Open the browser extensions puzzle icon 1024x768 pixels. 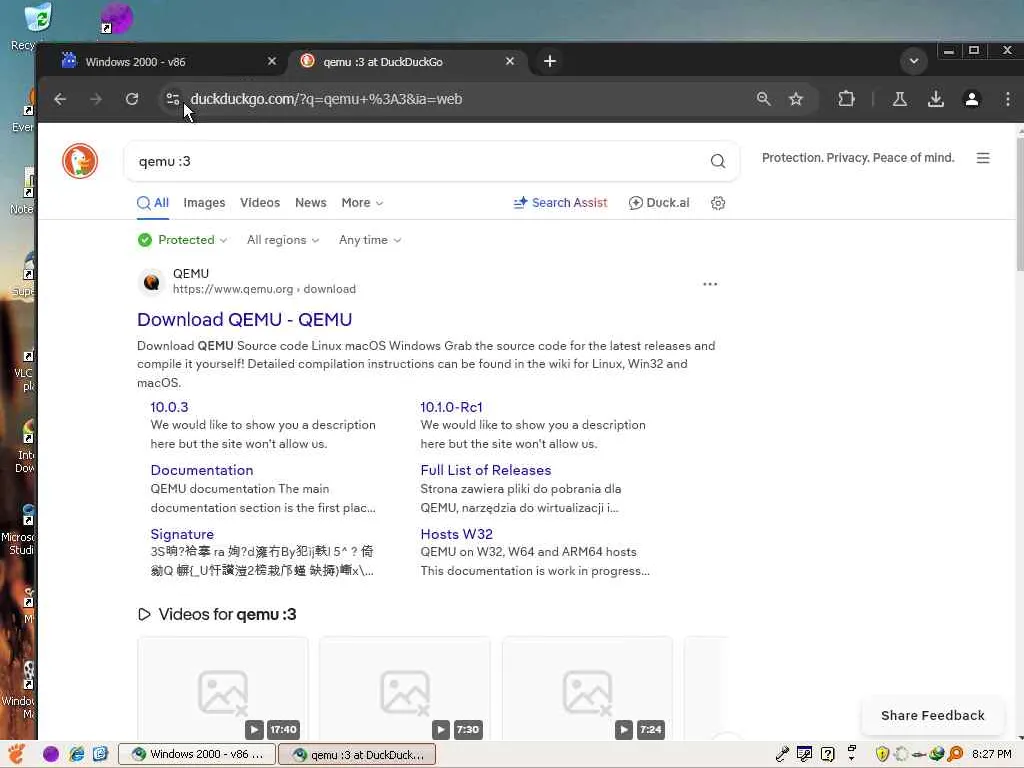click(x=846, y=99)
